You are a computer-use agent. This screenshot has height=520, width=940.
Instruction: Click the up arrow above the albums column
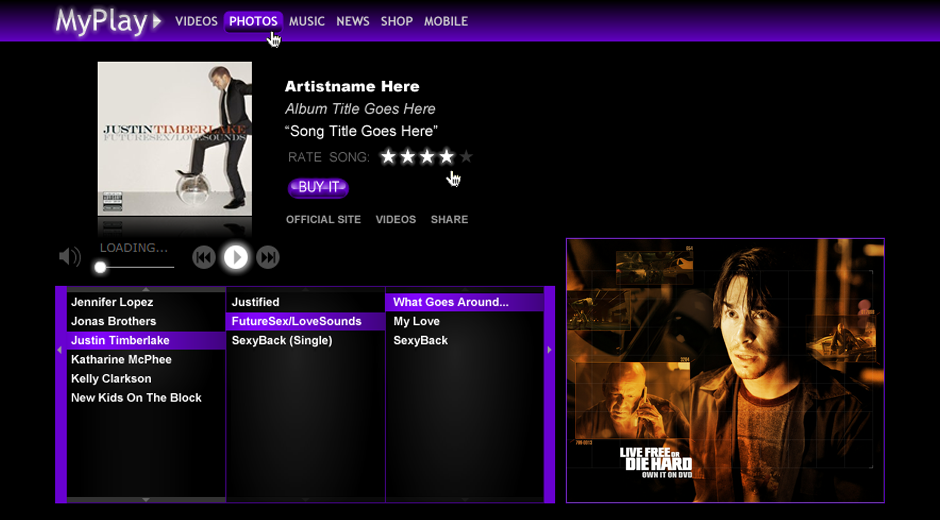point(306,289)
